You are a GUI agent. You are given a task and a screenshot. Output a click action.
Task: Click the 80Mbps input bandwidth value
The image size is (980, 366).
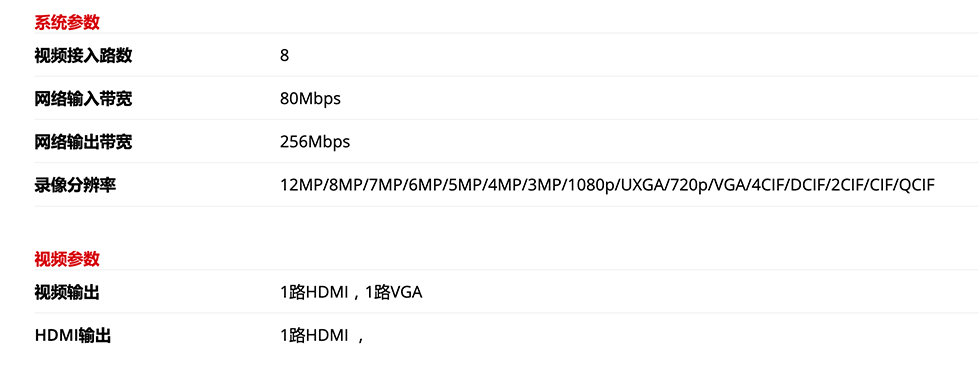[311, 99]
